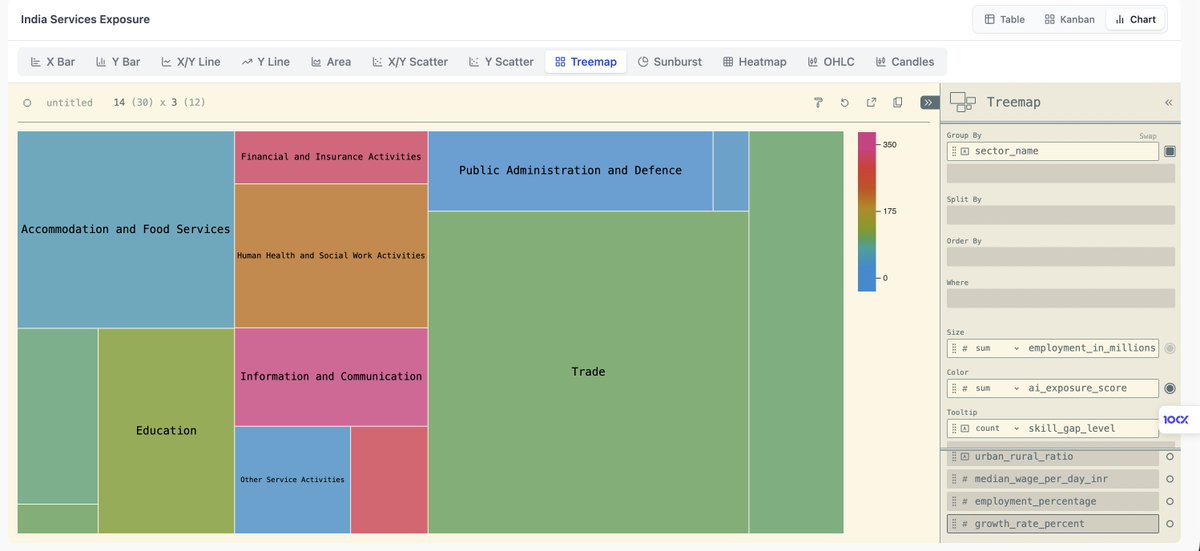Click the empty Order By drop zone
This screenshot has height=551, width=1200.
(x=1061, y=257)
